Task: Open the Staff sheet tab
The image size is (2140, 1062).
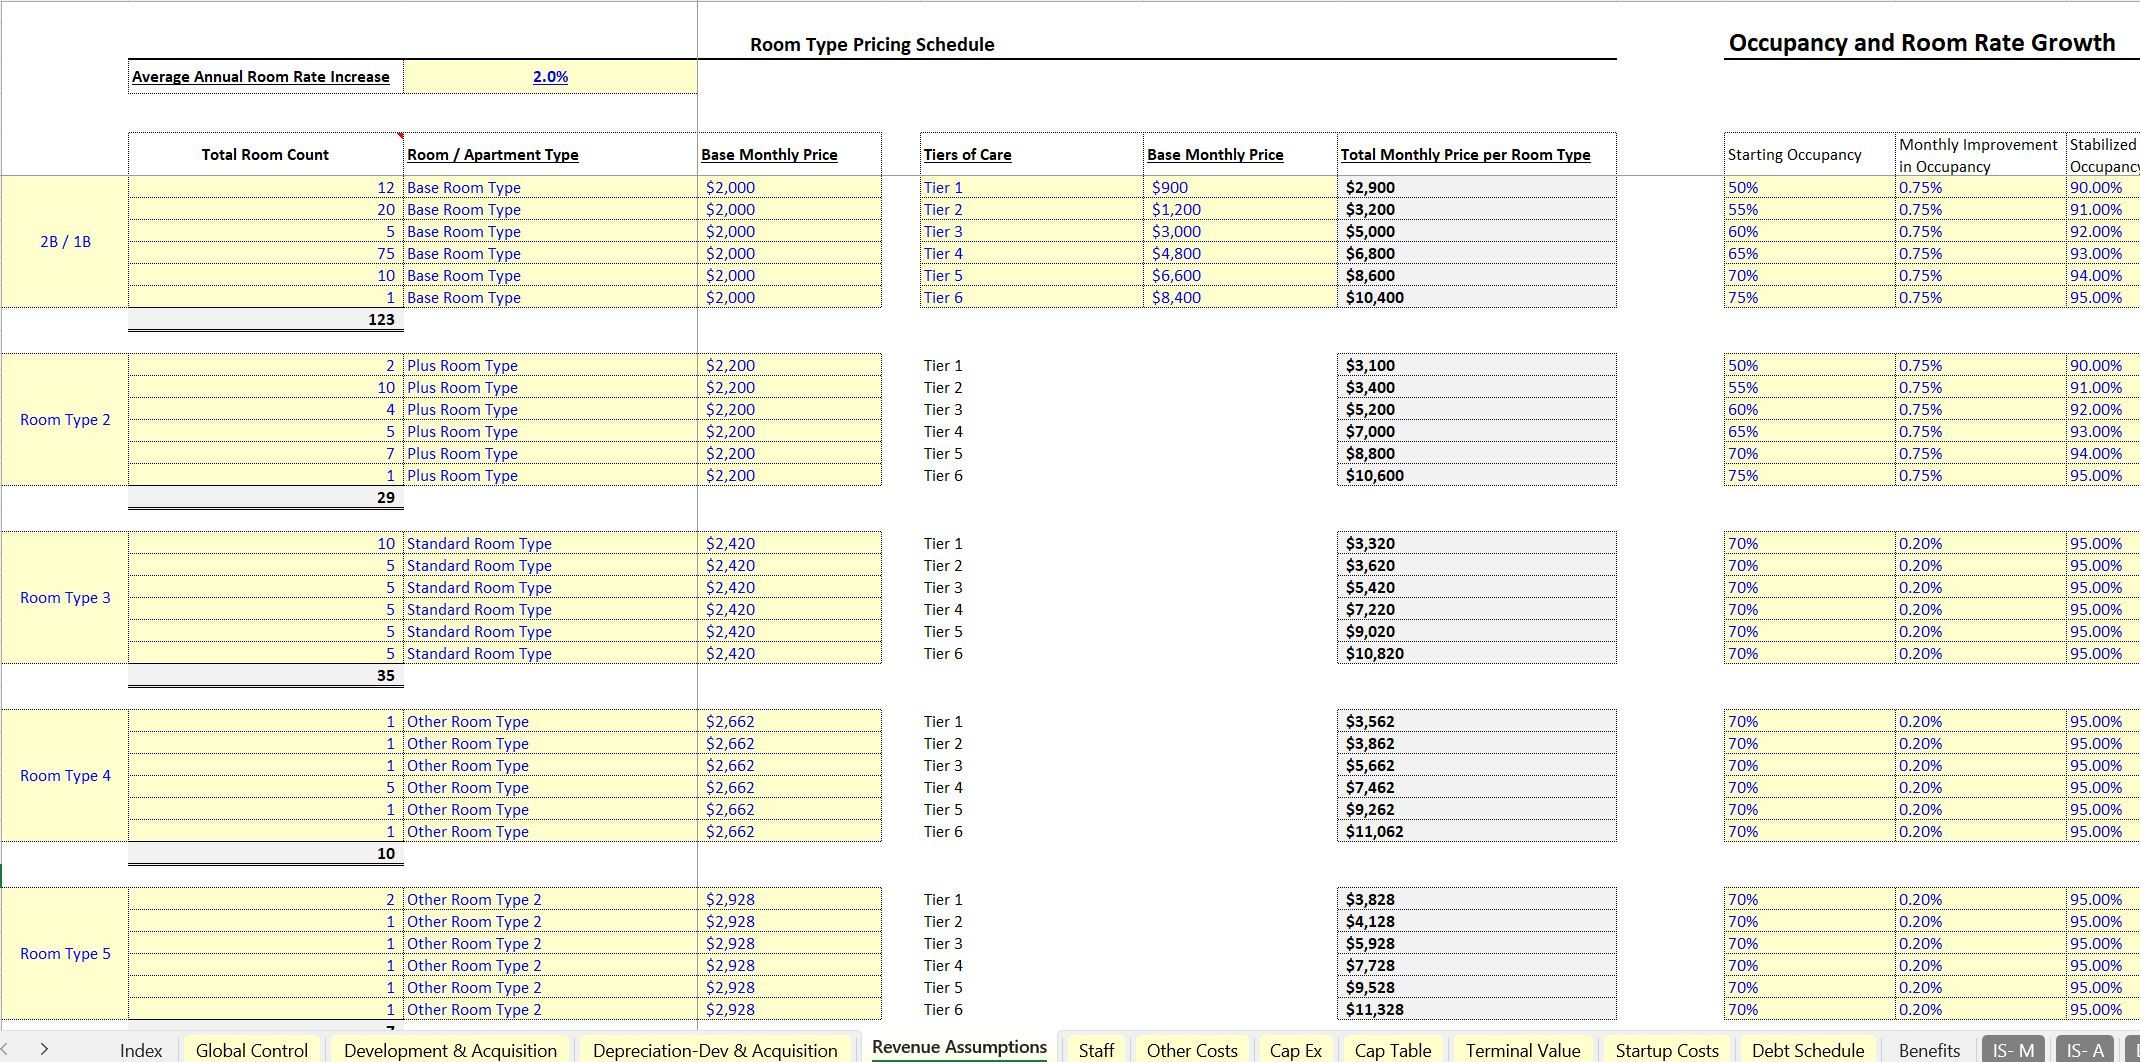Action: pyautogui.click(x=1096, y=1050)
